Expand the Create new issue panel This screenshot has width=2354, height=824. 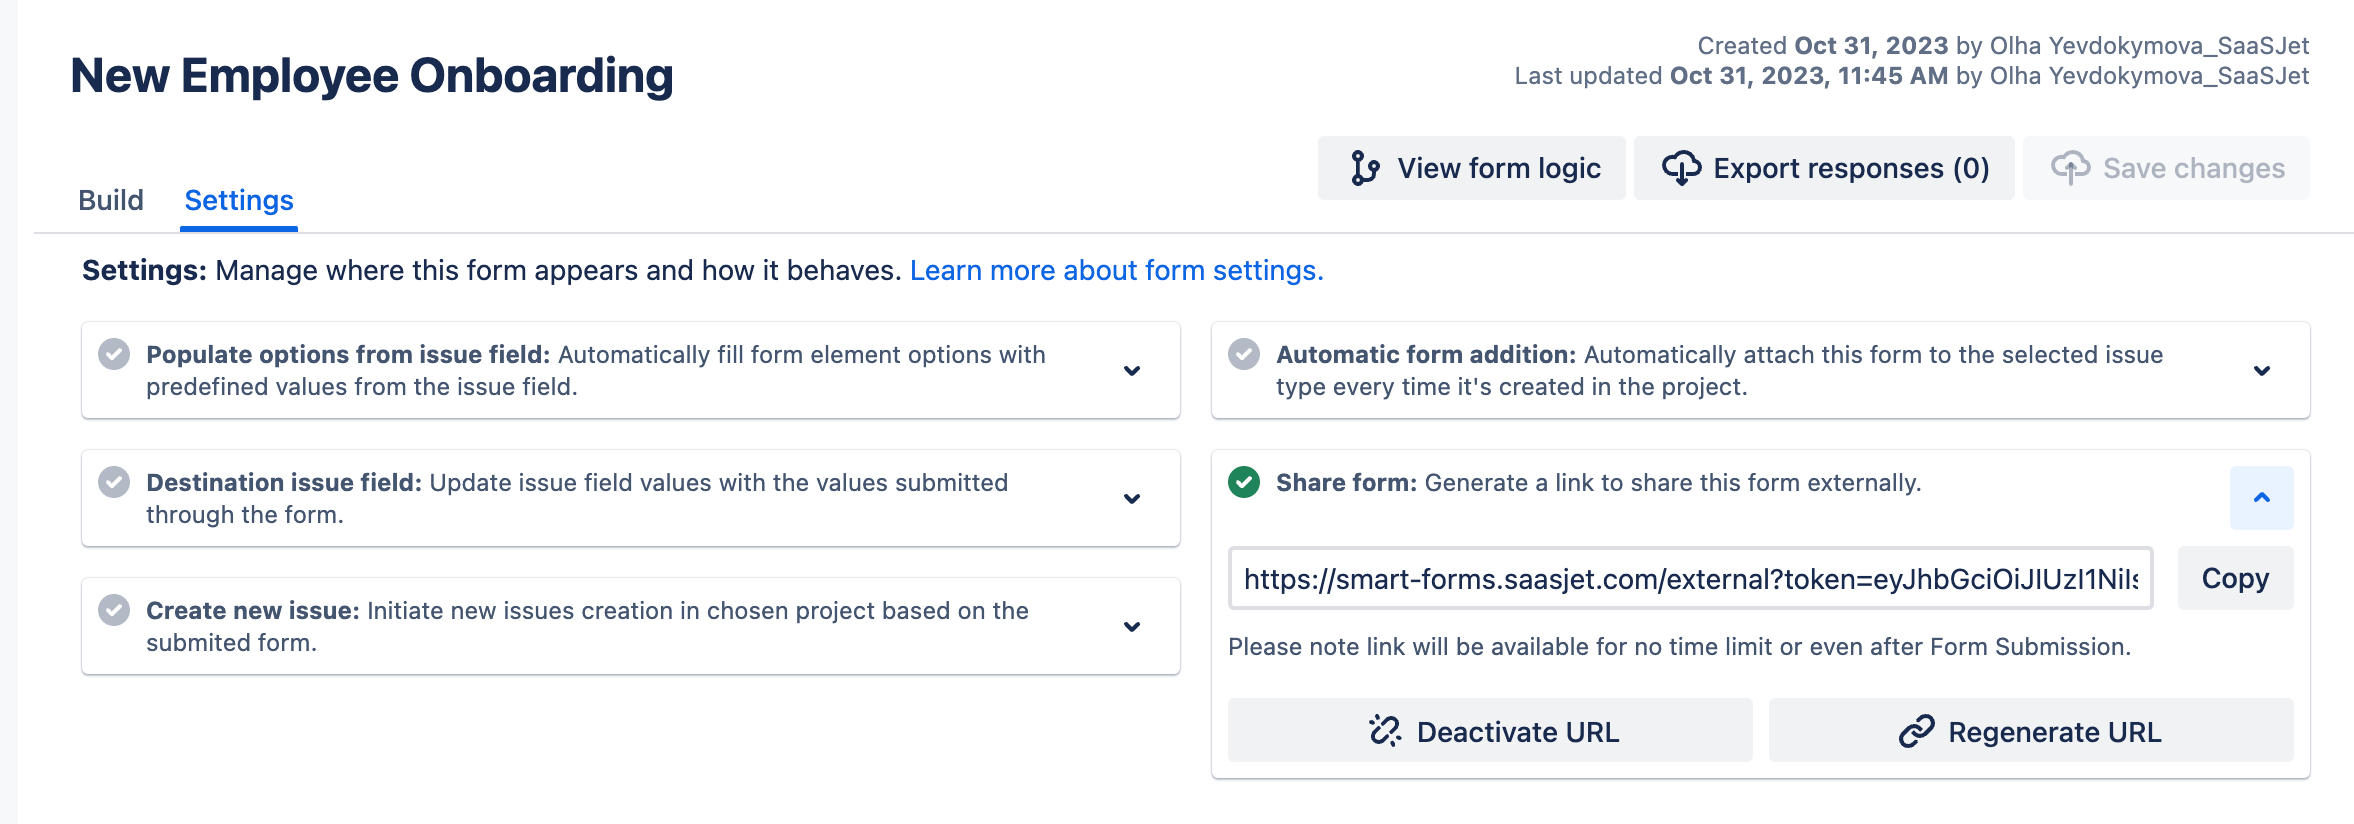pyautogui.click(x=1132, y=627)
